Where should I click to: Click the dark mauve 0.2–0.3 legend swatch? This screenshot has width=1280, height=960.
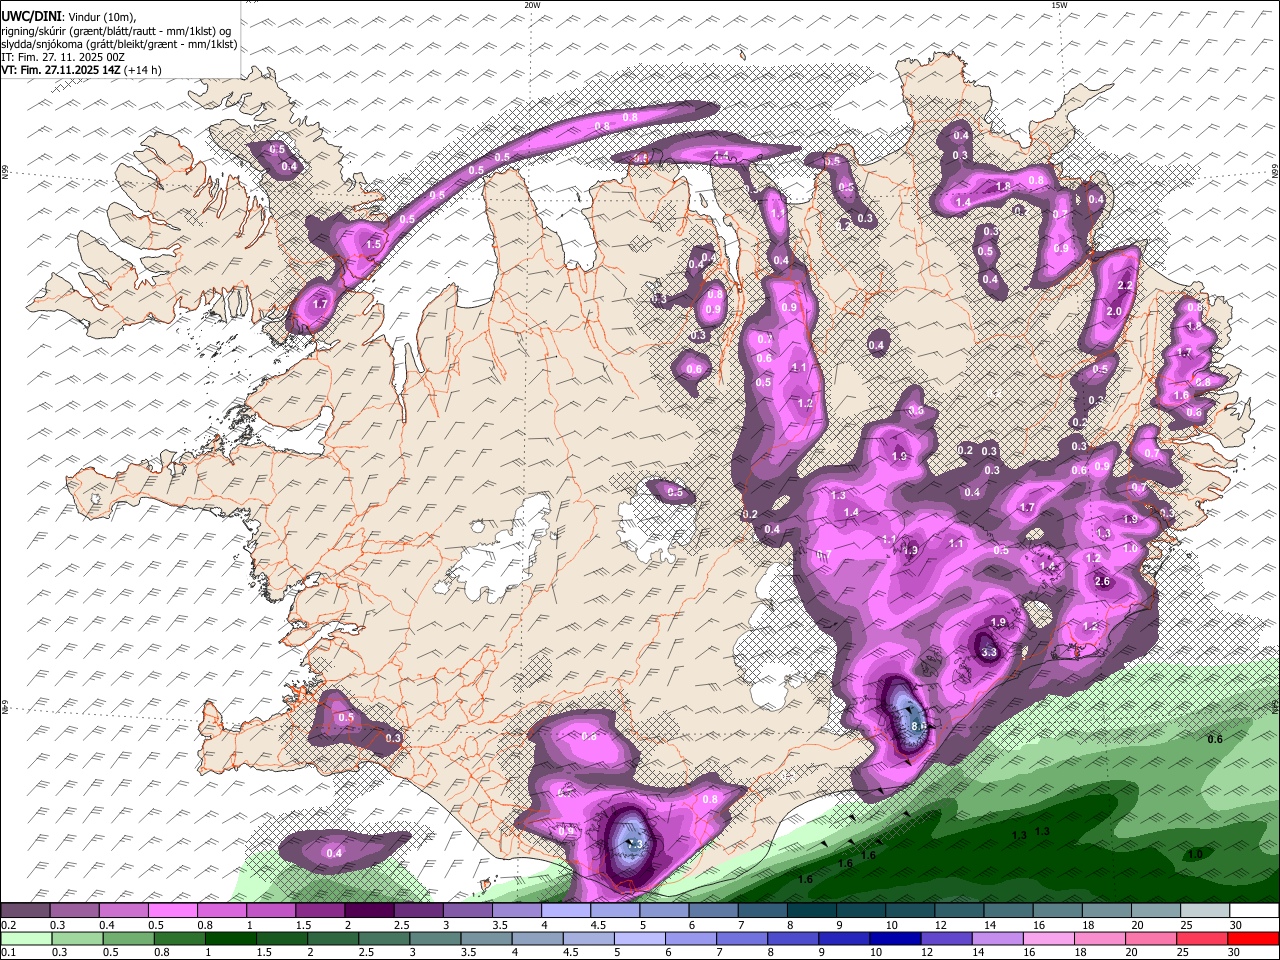click(26, 911)
